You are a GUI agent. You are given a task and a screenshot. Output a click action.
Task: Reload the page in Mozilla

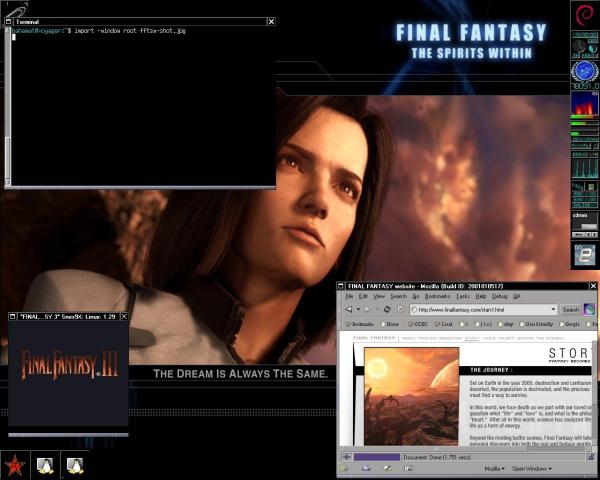pyautogui.click(x=386, y=309)
